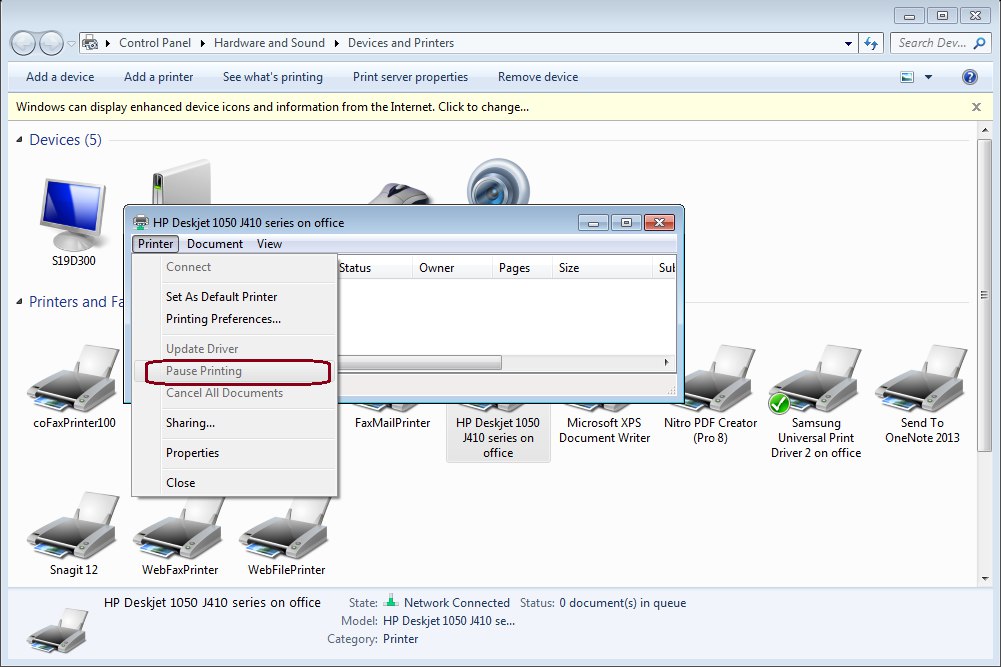Sort by the Owner column header
The width and height of the screenshot is (1001, 667).
(x=453, y=268)
